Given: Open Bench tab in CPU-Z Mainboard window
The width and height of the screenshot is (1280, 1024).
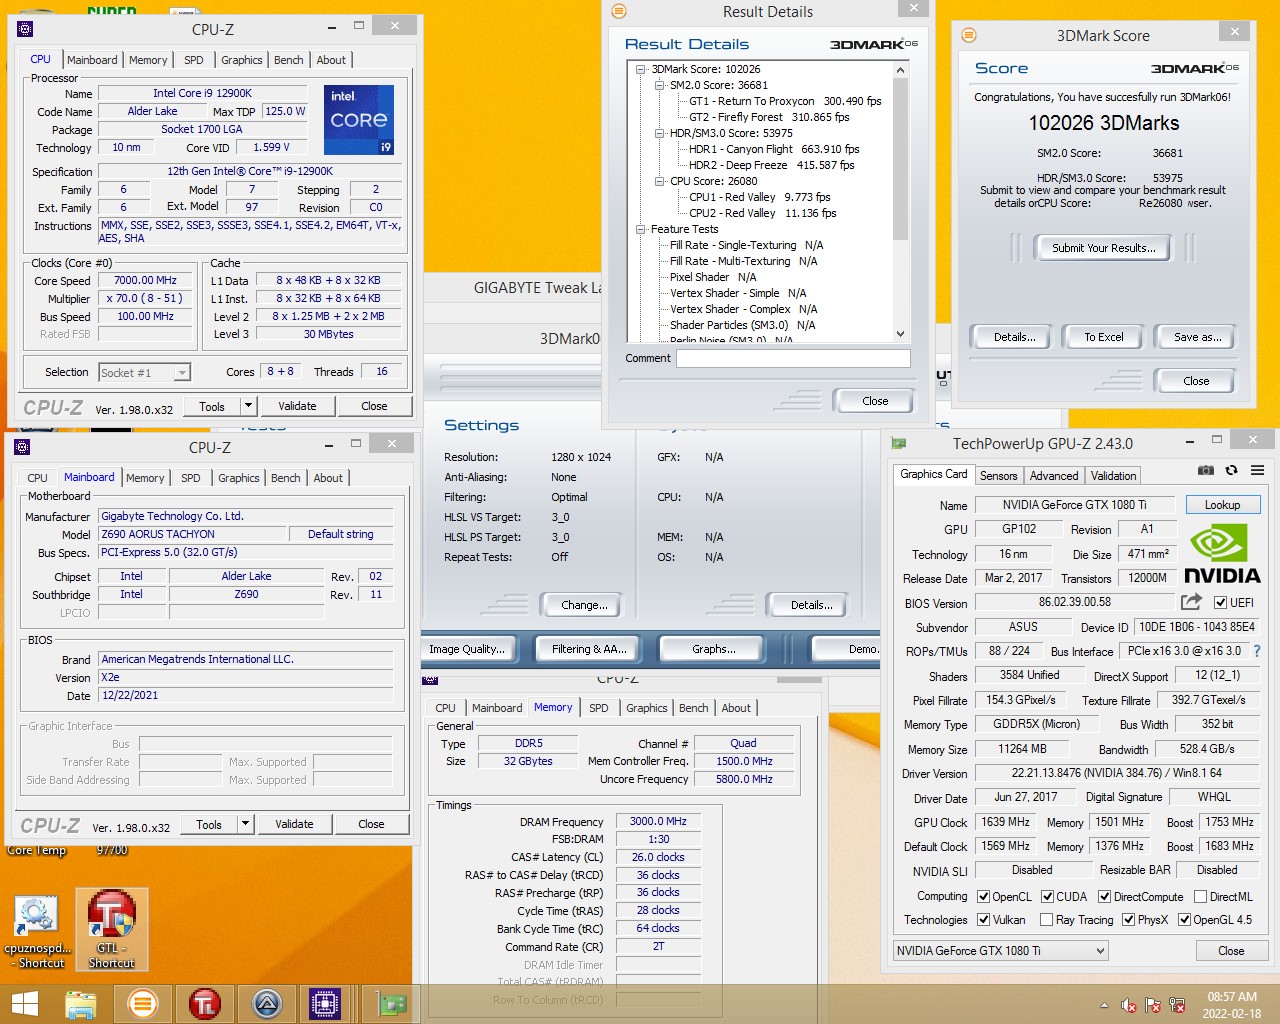Looking at the screenshot, I should 285,478.
